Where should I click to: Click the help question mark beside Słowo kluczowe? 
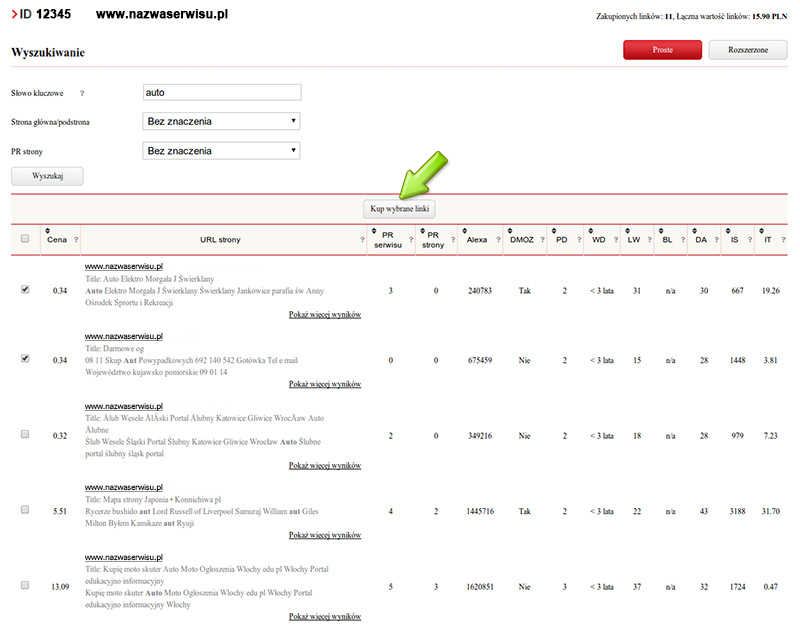82,93
